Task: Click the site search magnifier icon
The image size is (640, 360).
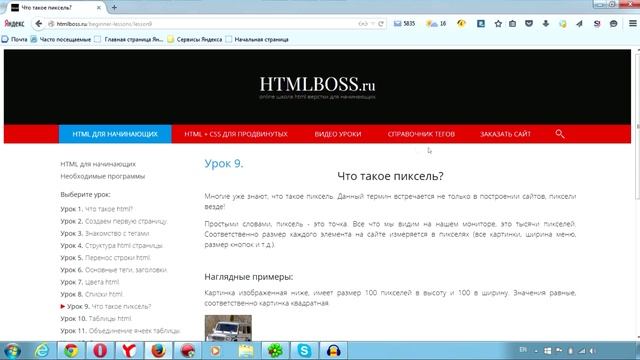Action: click(x=560, y=134)
